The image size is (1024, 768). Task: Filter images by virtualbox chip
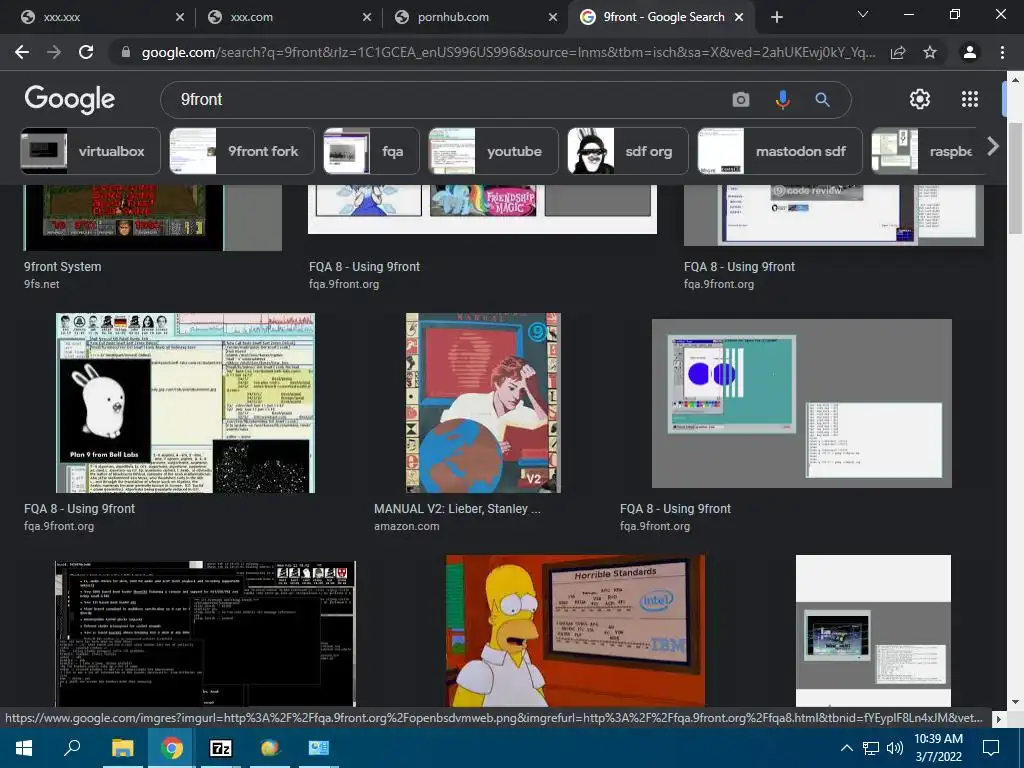[x=90, y=151]
